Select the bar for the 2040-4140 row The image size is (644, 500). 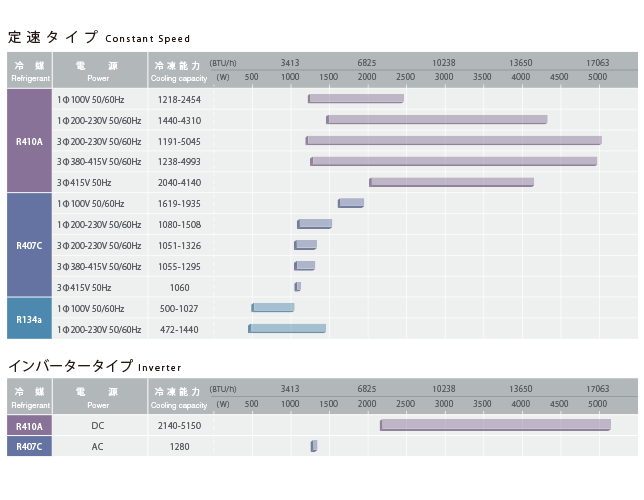click(x=451, y=182)
